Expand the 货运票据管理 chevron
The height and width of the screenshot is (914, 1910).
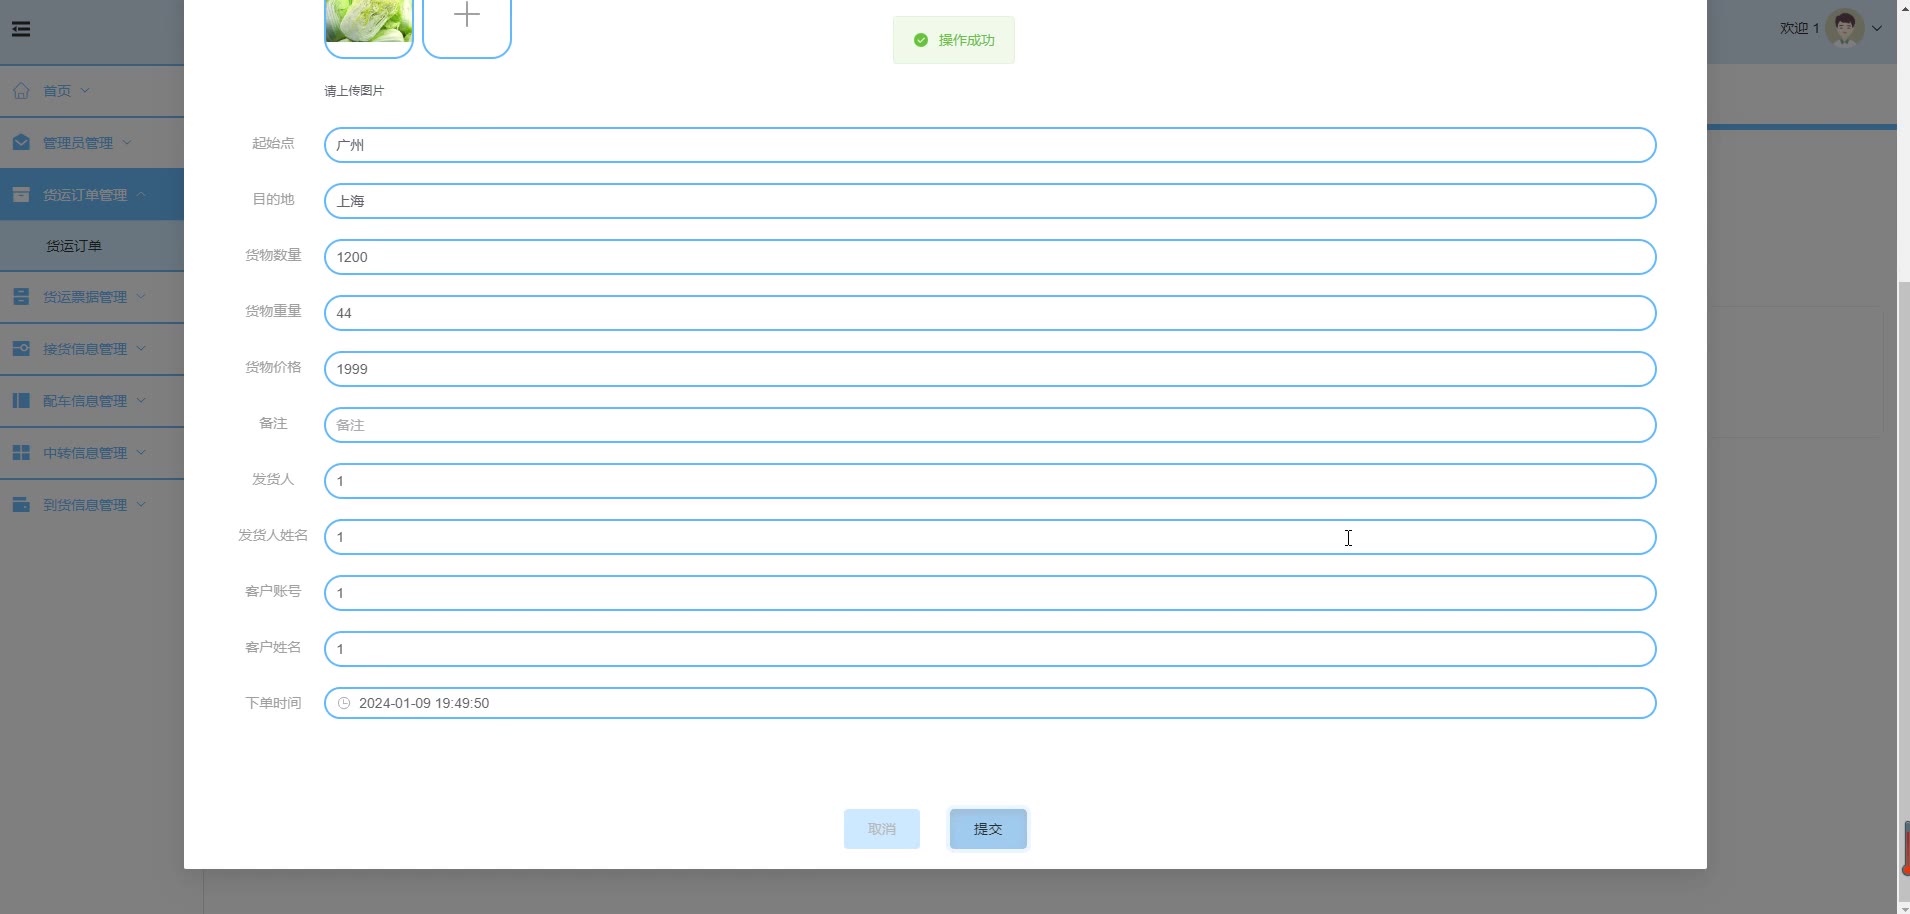pos(141,297)
